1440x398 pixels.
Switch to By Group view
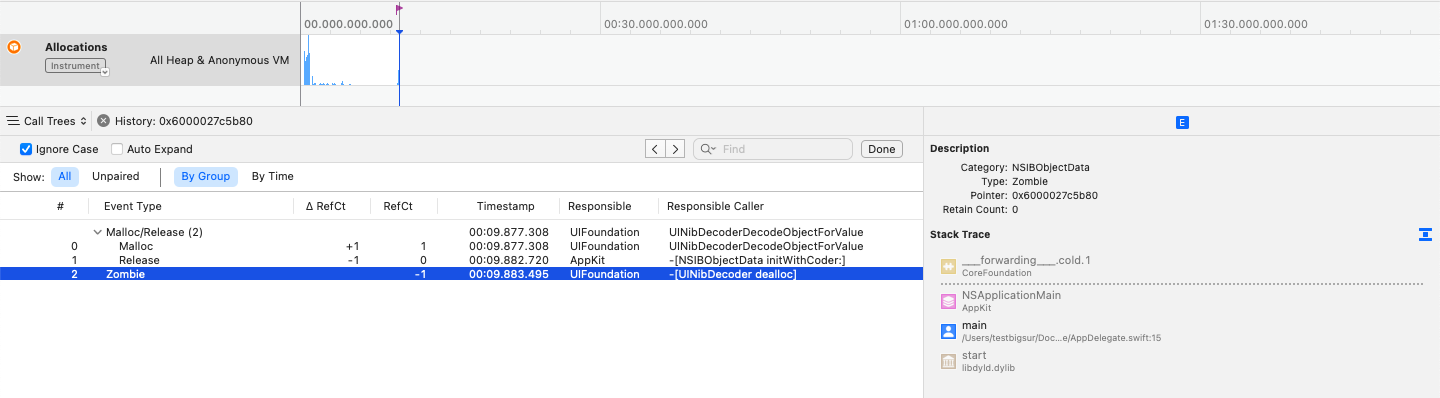tap(206, 176)
